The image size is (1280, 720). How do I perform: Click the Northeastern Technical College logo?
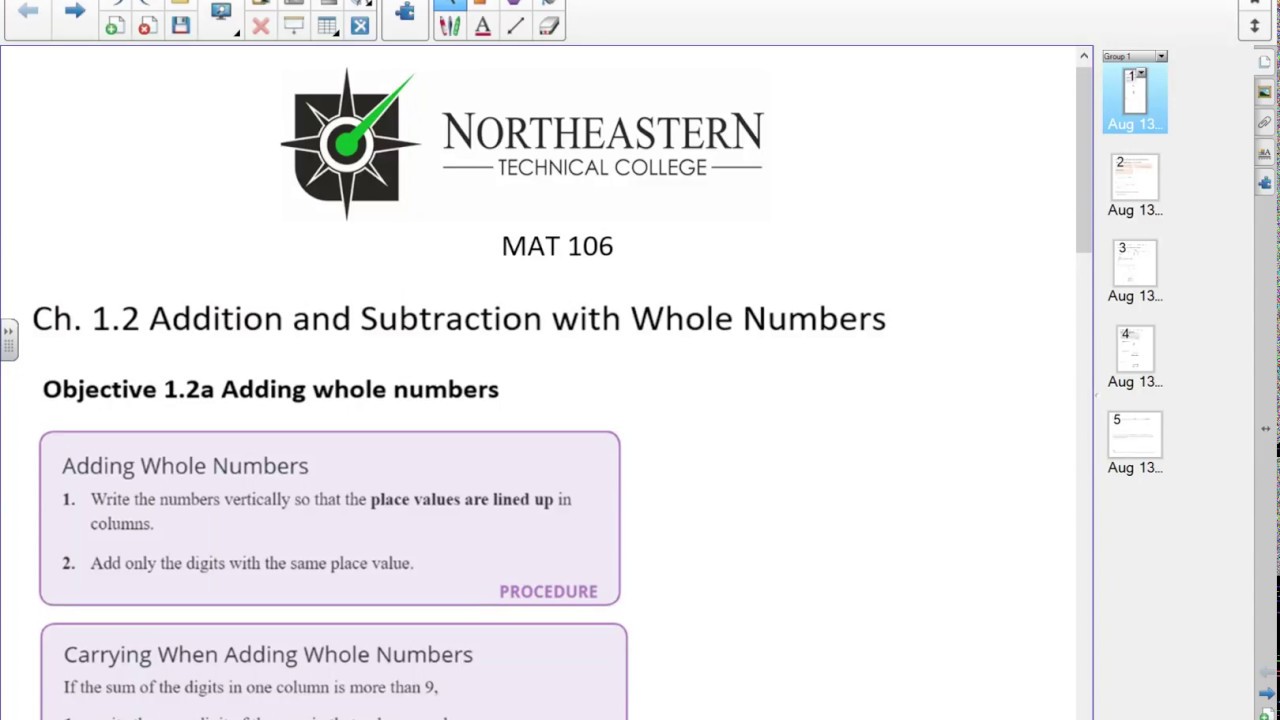pyautogui.click(x=525, y=143)
